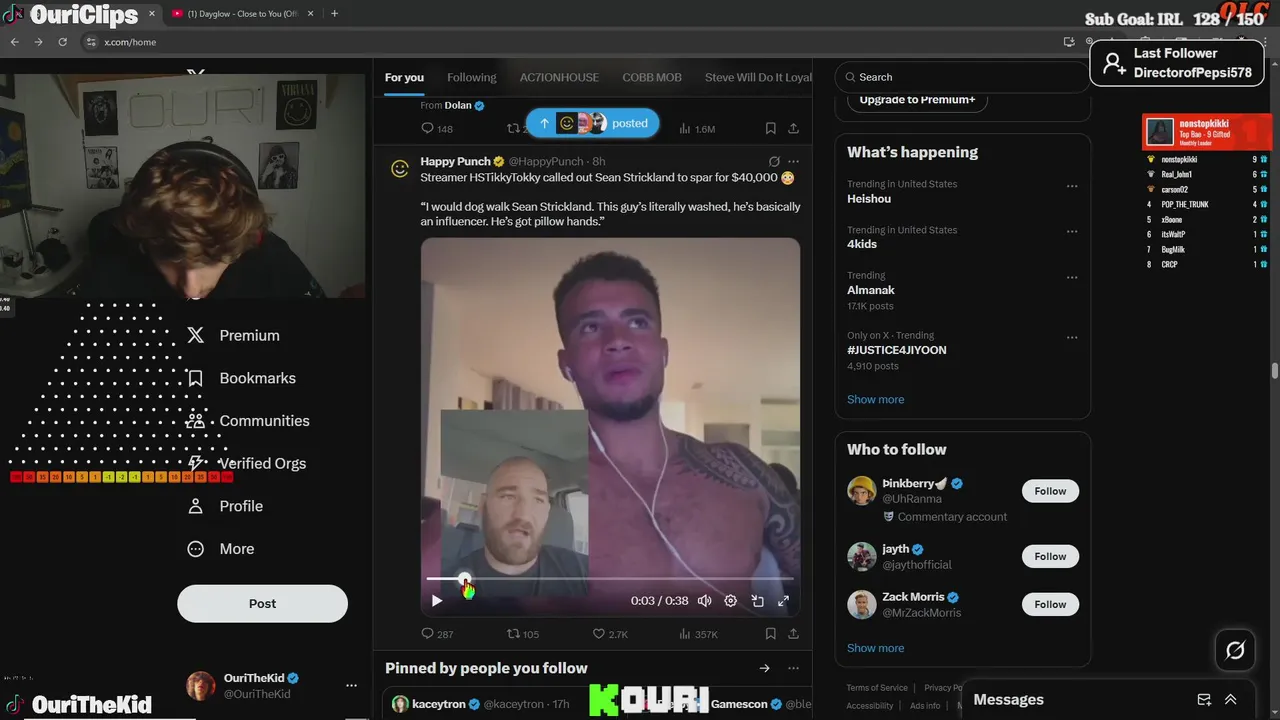Open Premium in sidebar
1280x720 pixels.
[234, 336]
